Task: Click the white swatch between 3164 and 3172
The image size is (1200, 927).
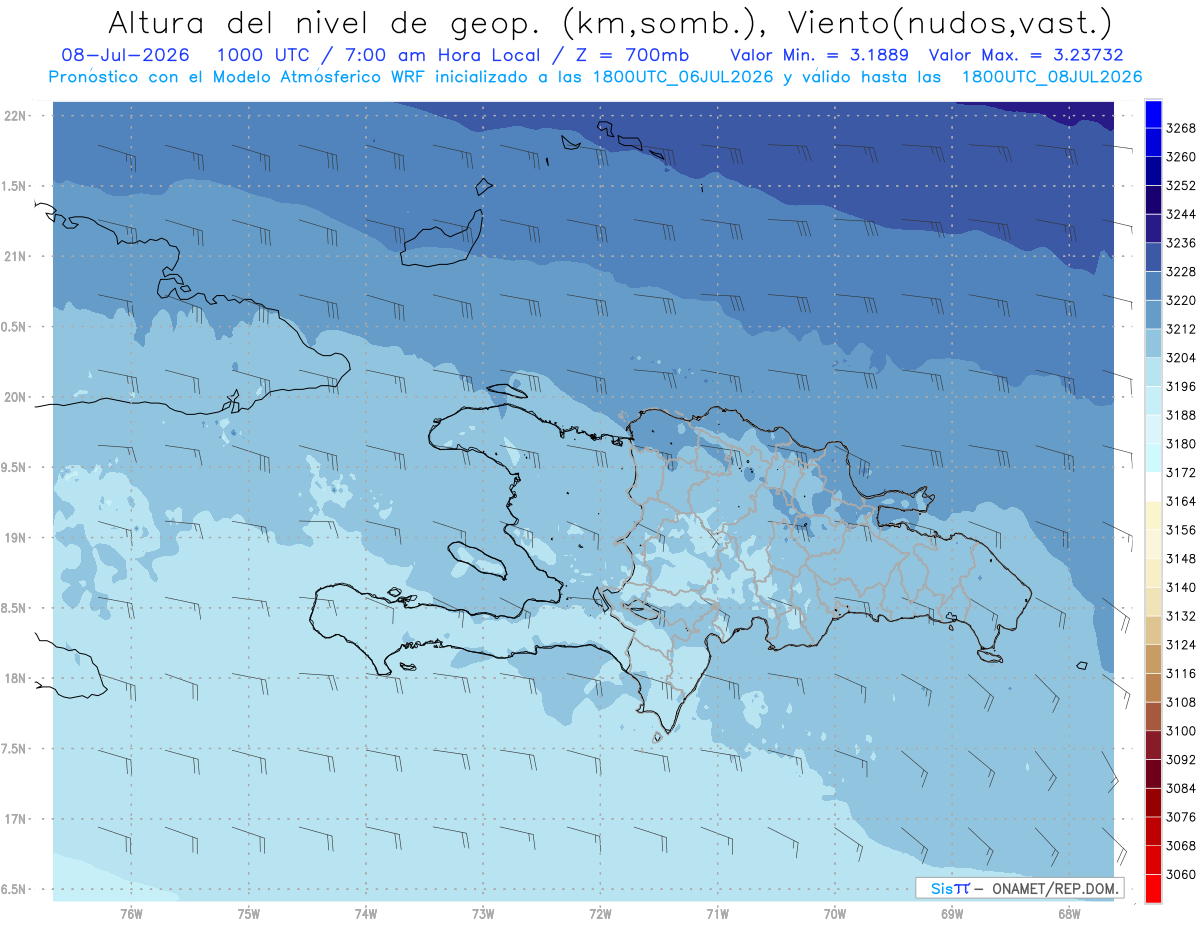Action: point(1153,487)
